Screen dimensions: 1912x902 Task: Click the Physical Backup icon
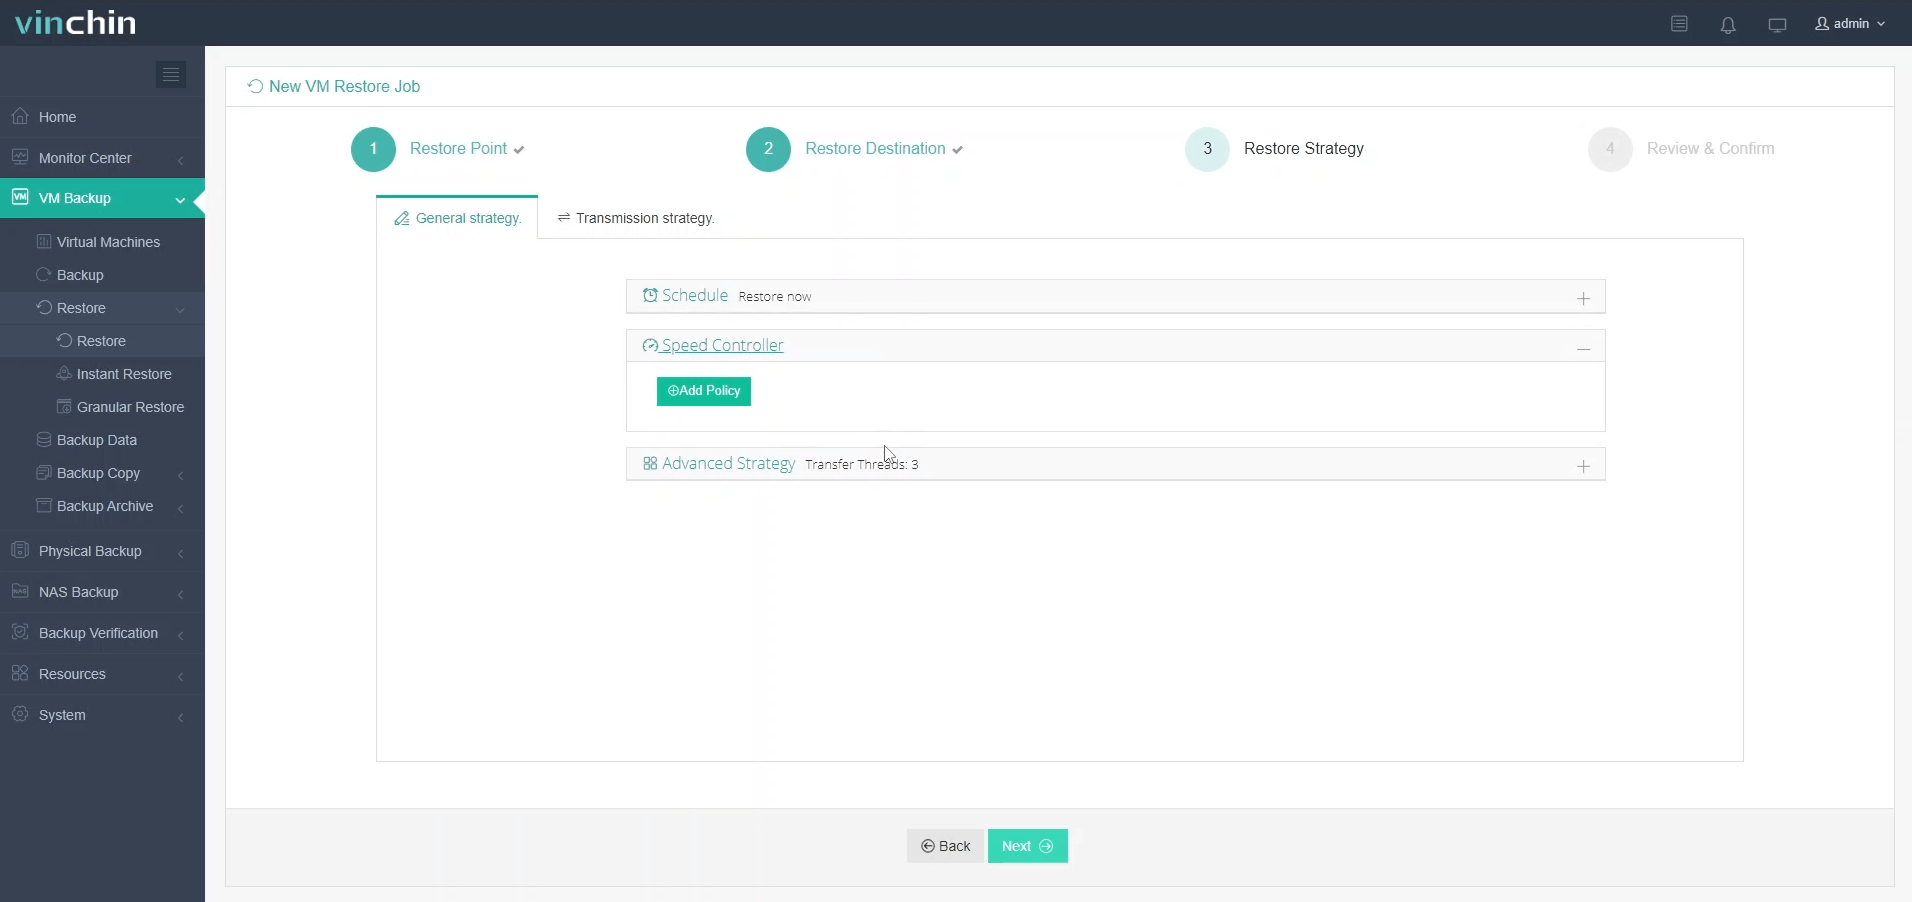tap(20, 550)
